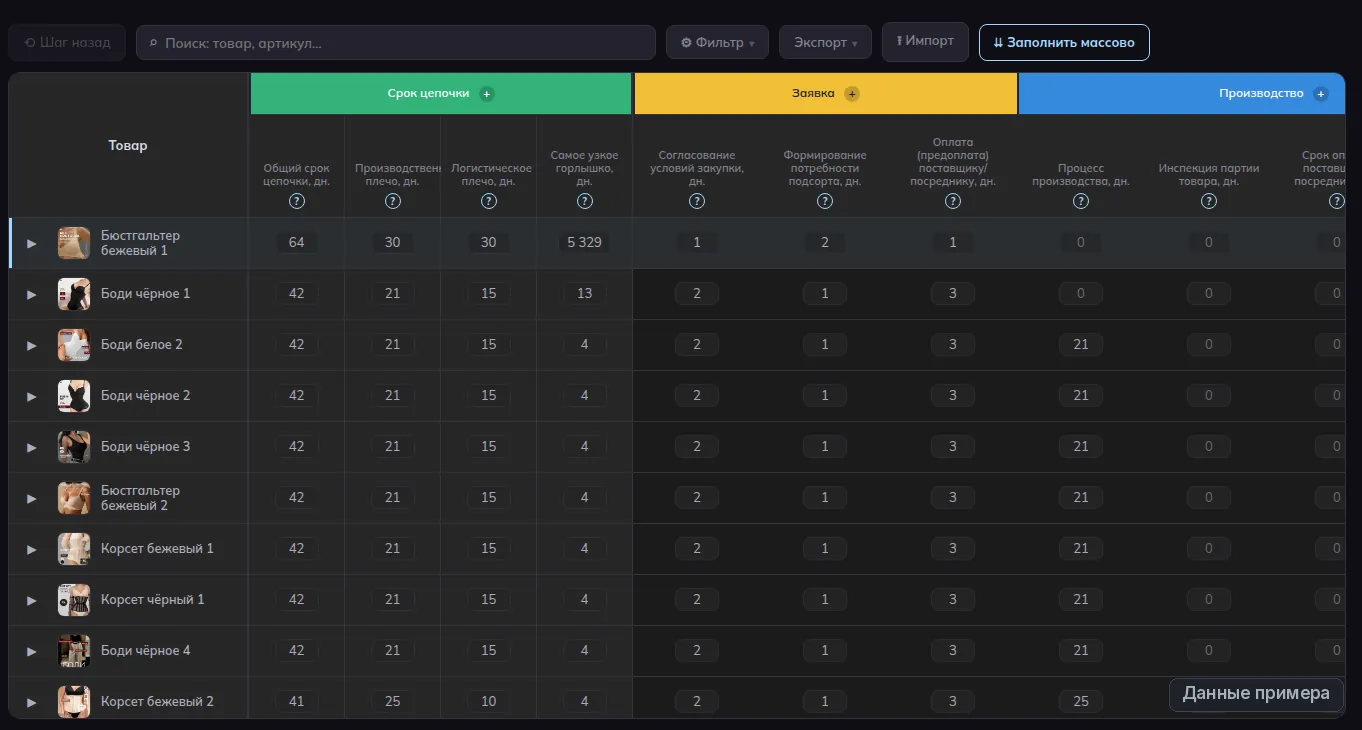Viewport: 1362px width, 730px height.
Task: Click the Шаг назад button
Action: [x=67, y=43]
